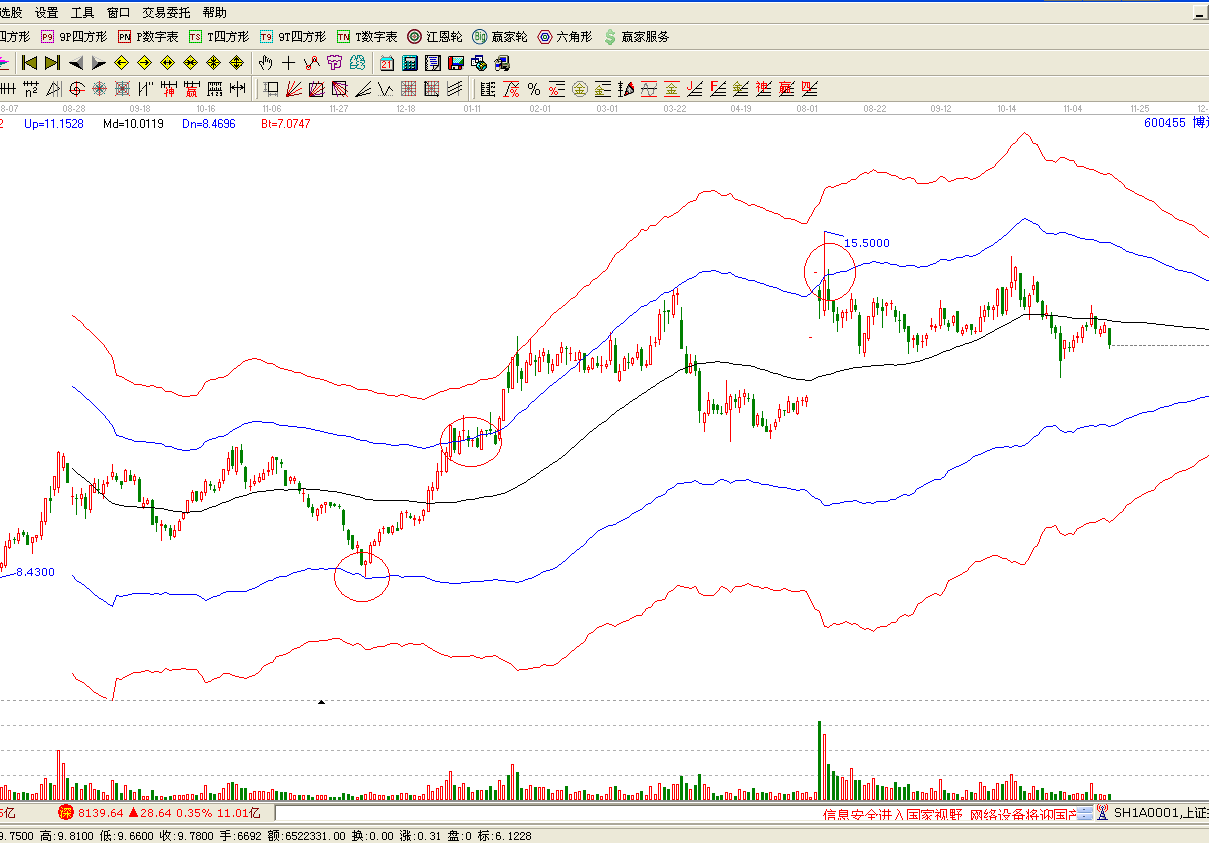Open the 9P四方形 tool
The width and height of the screenshot is (1209, 844).
(x=74, y=37)
